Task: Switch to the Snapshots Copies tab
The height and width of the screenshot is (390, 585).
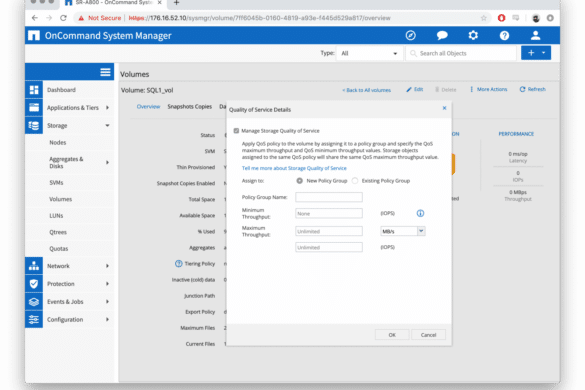Action: 190,106
